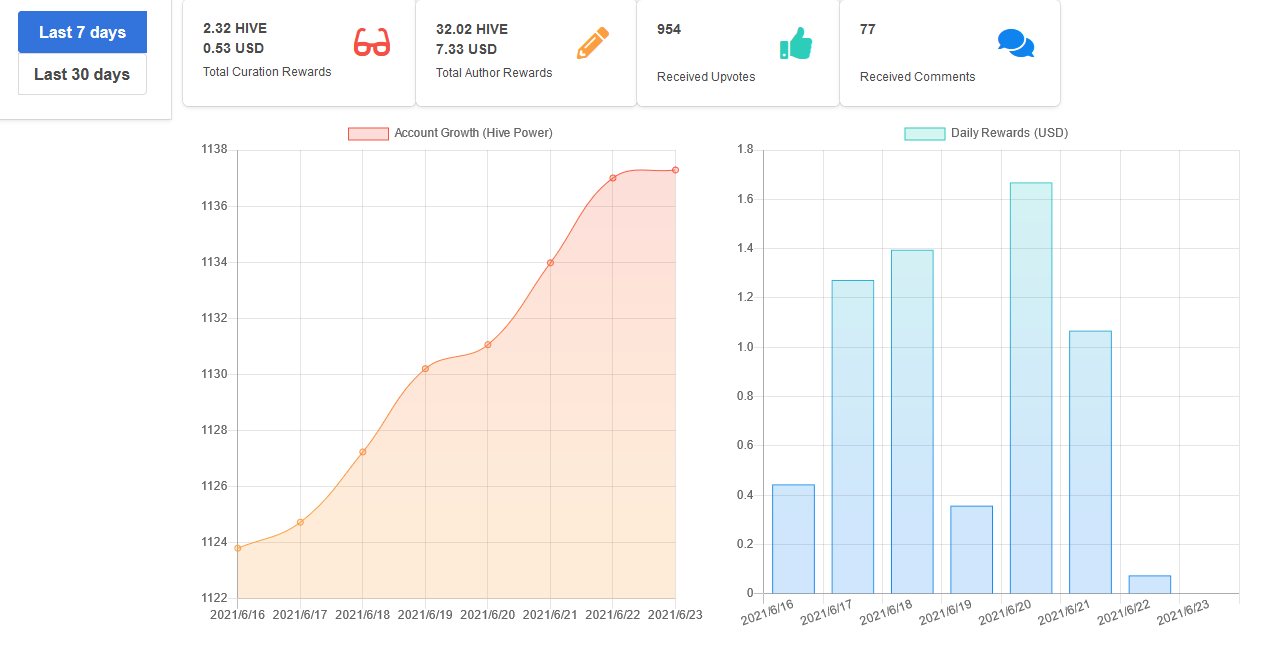The height and width of the screenshot is (660, 1270).
Task: Toggle Daily Rewards (USD) legend
Action: 986,133
